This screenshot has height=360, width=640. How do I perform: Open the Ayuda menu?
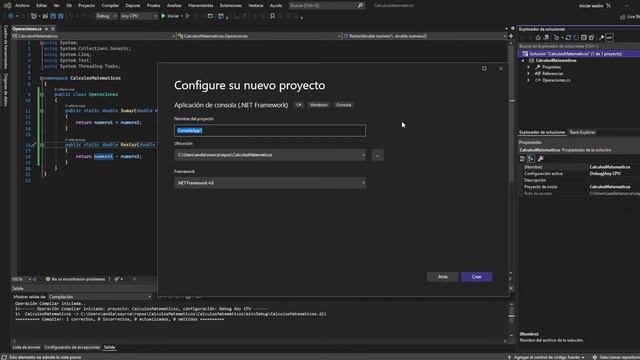[276, 6]
